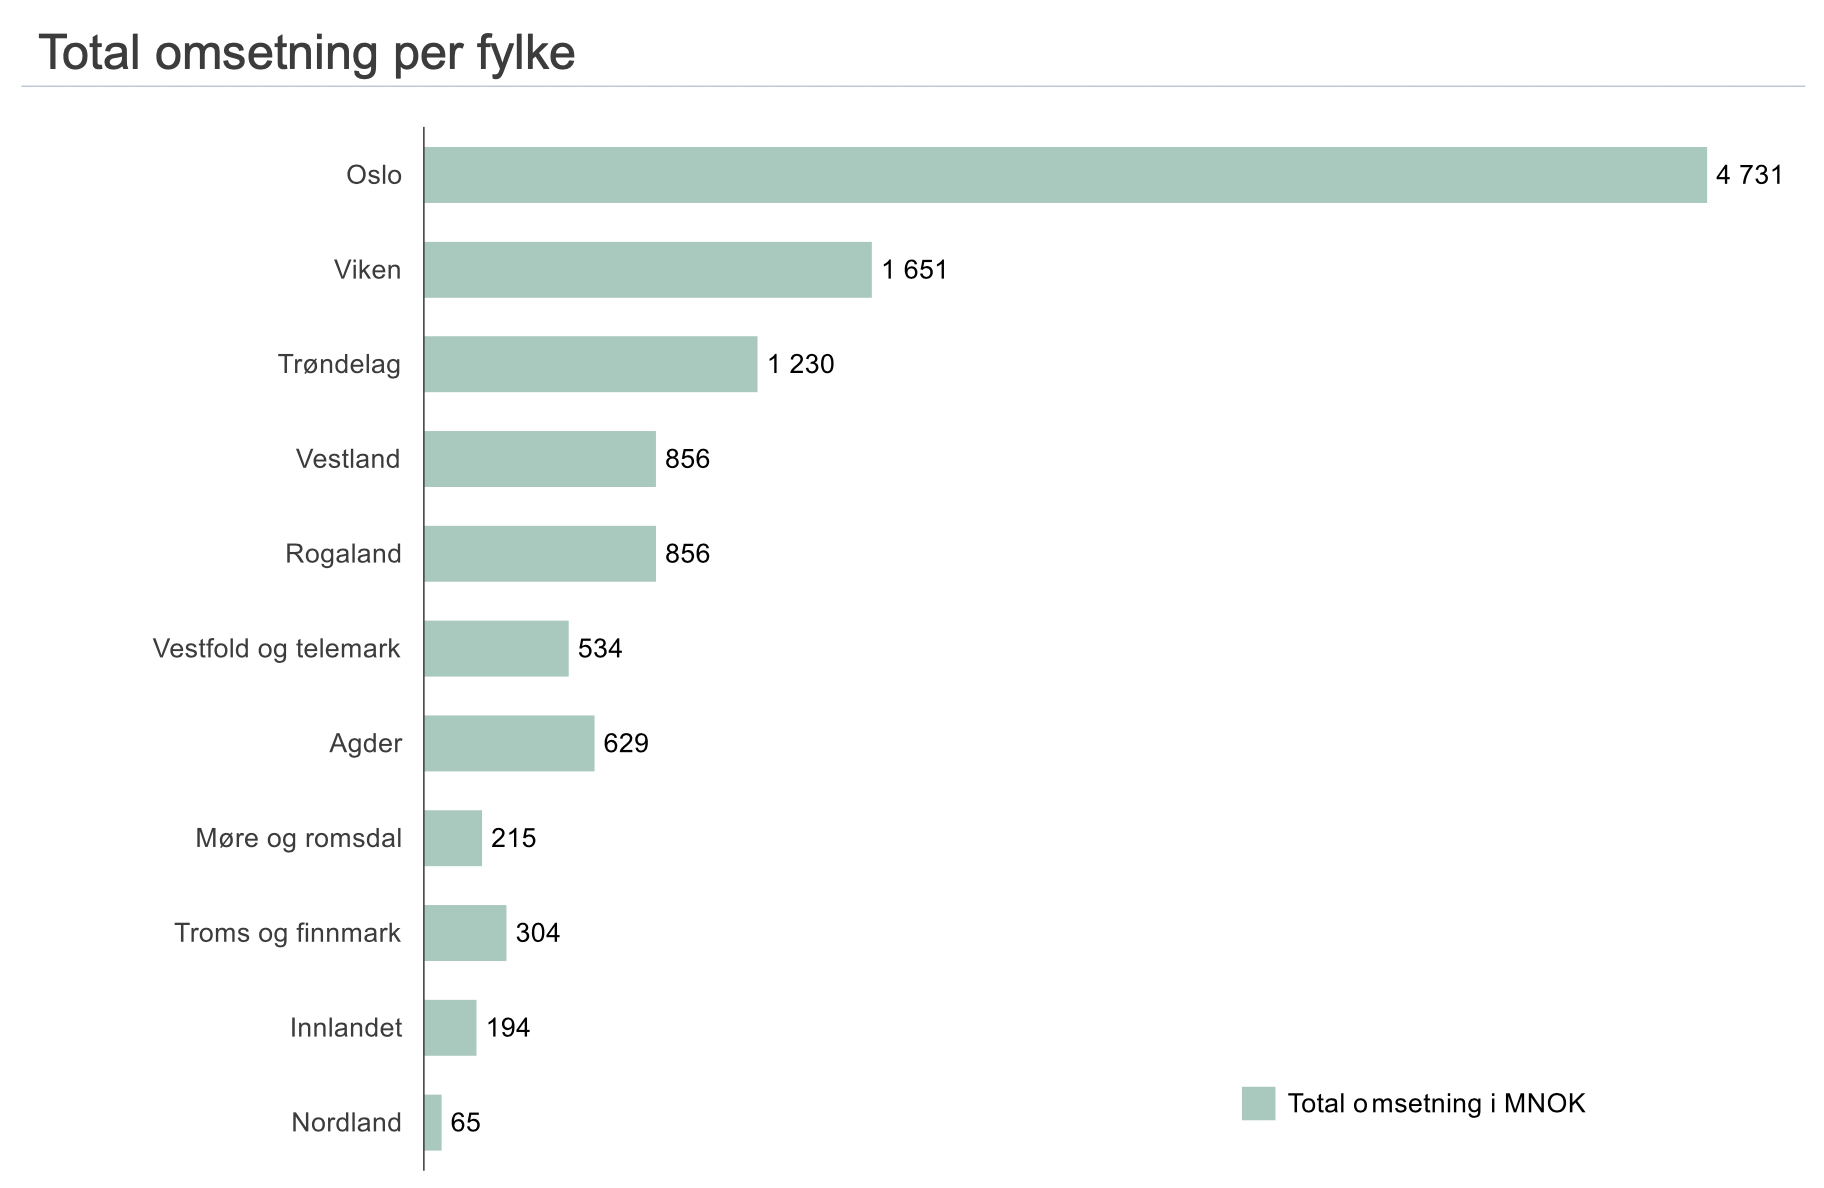This screenshot has width=1824, height=1188.
Task: Click the small Nordland bar
Action: pos(433,1122)
